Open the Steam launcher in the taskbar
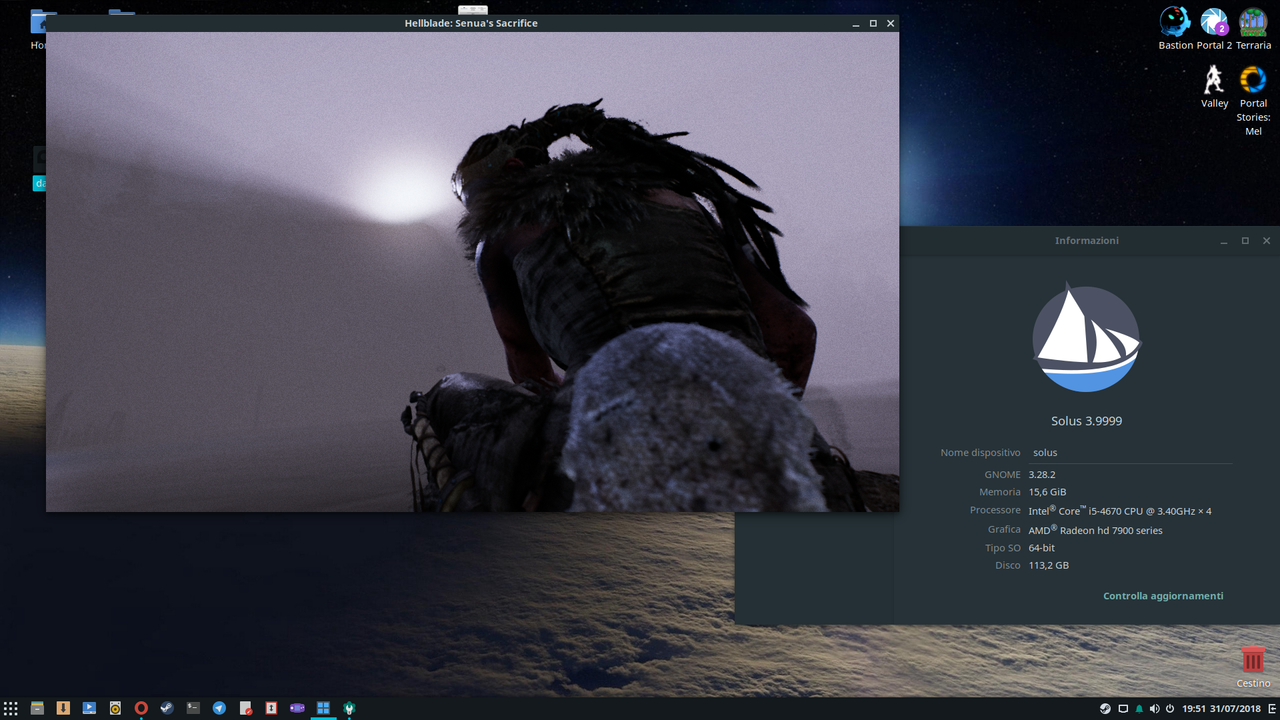The height and width of the screenshot is (720, 1280). coord(167,708)
